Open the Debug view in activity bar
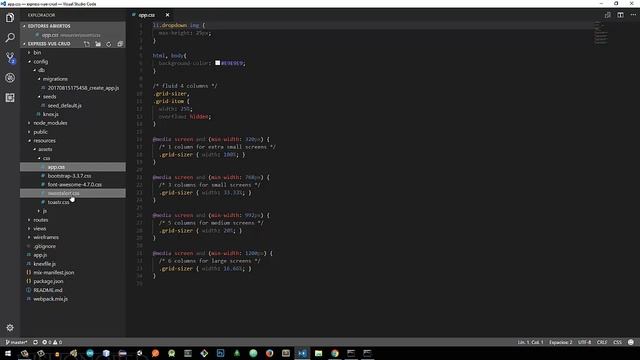 tap(10, 78)
